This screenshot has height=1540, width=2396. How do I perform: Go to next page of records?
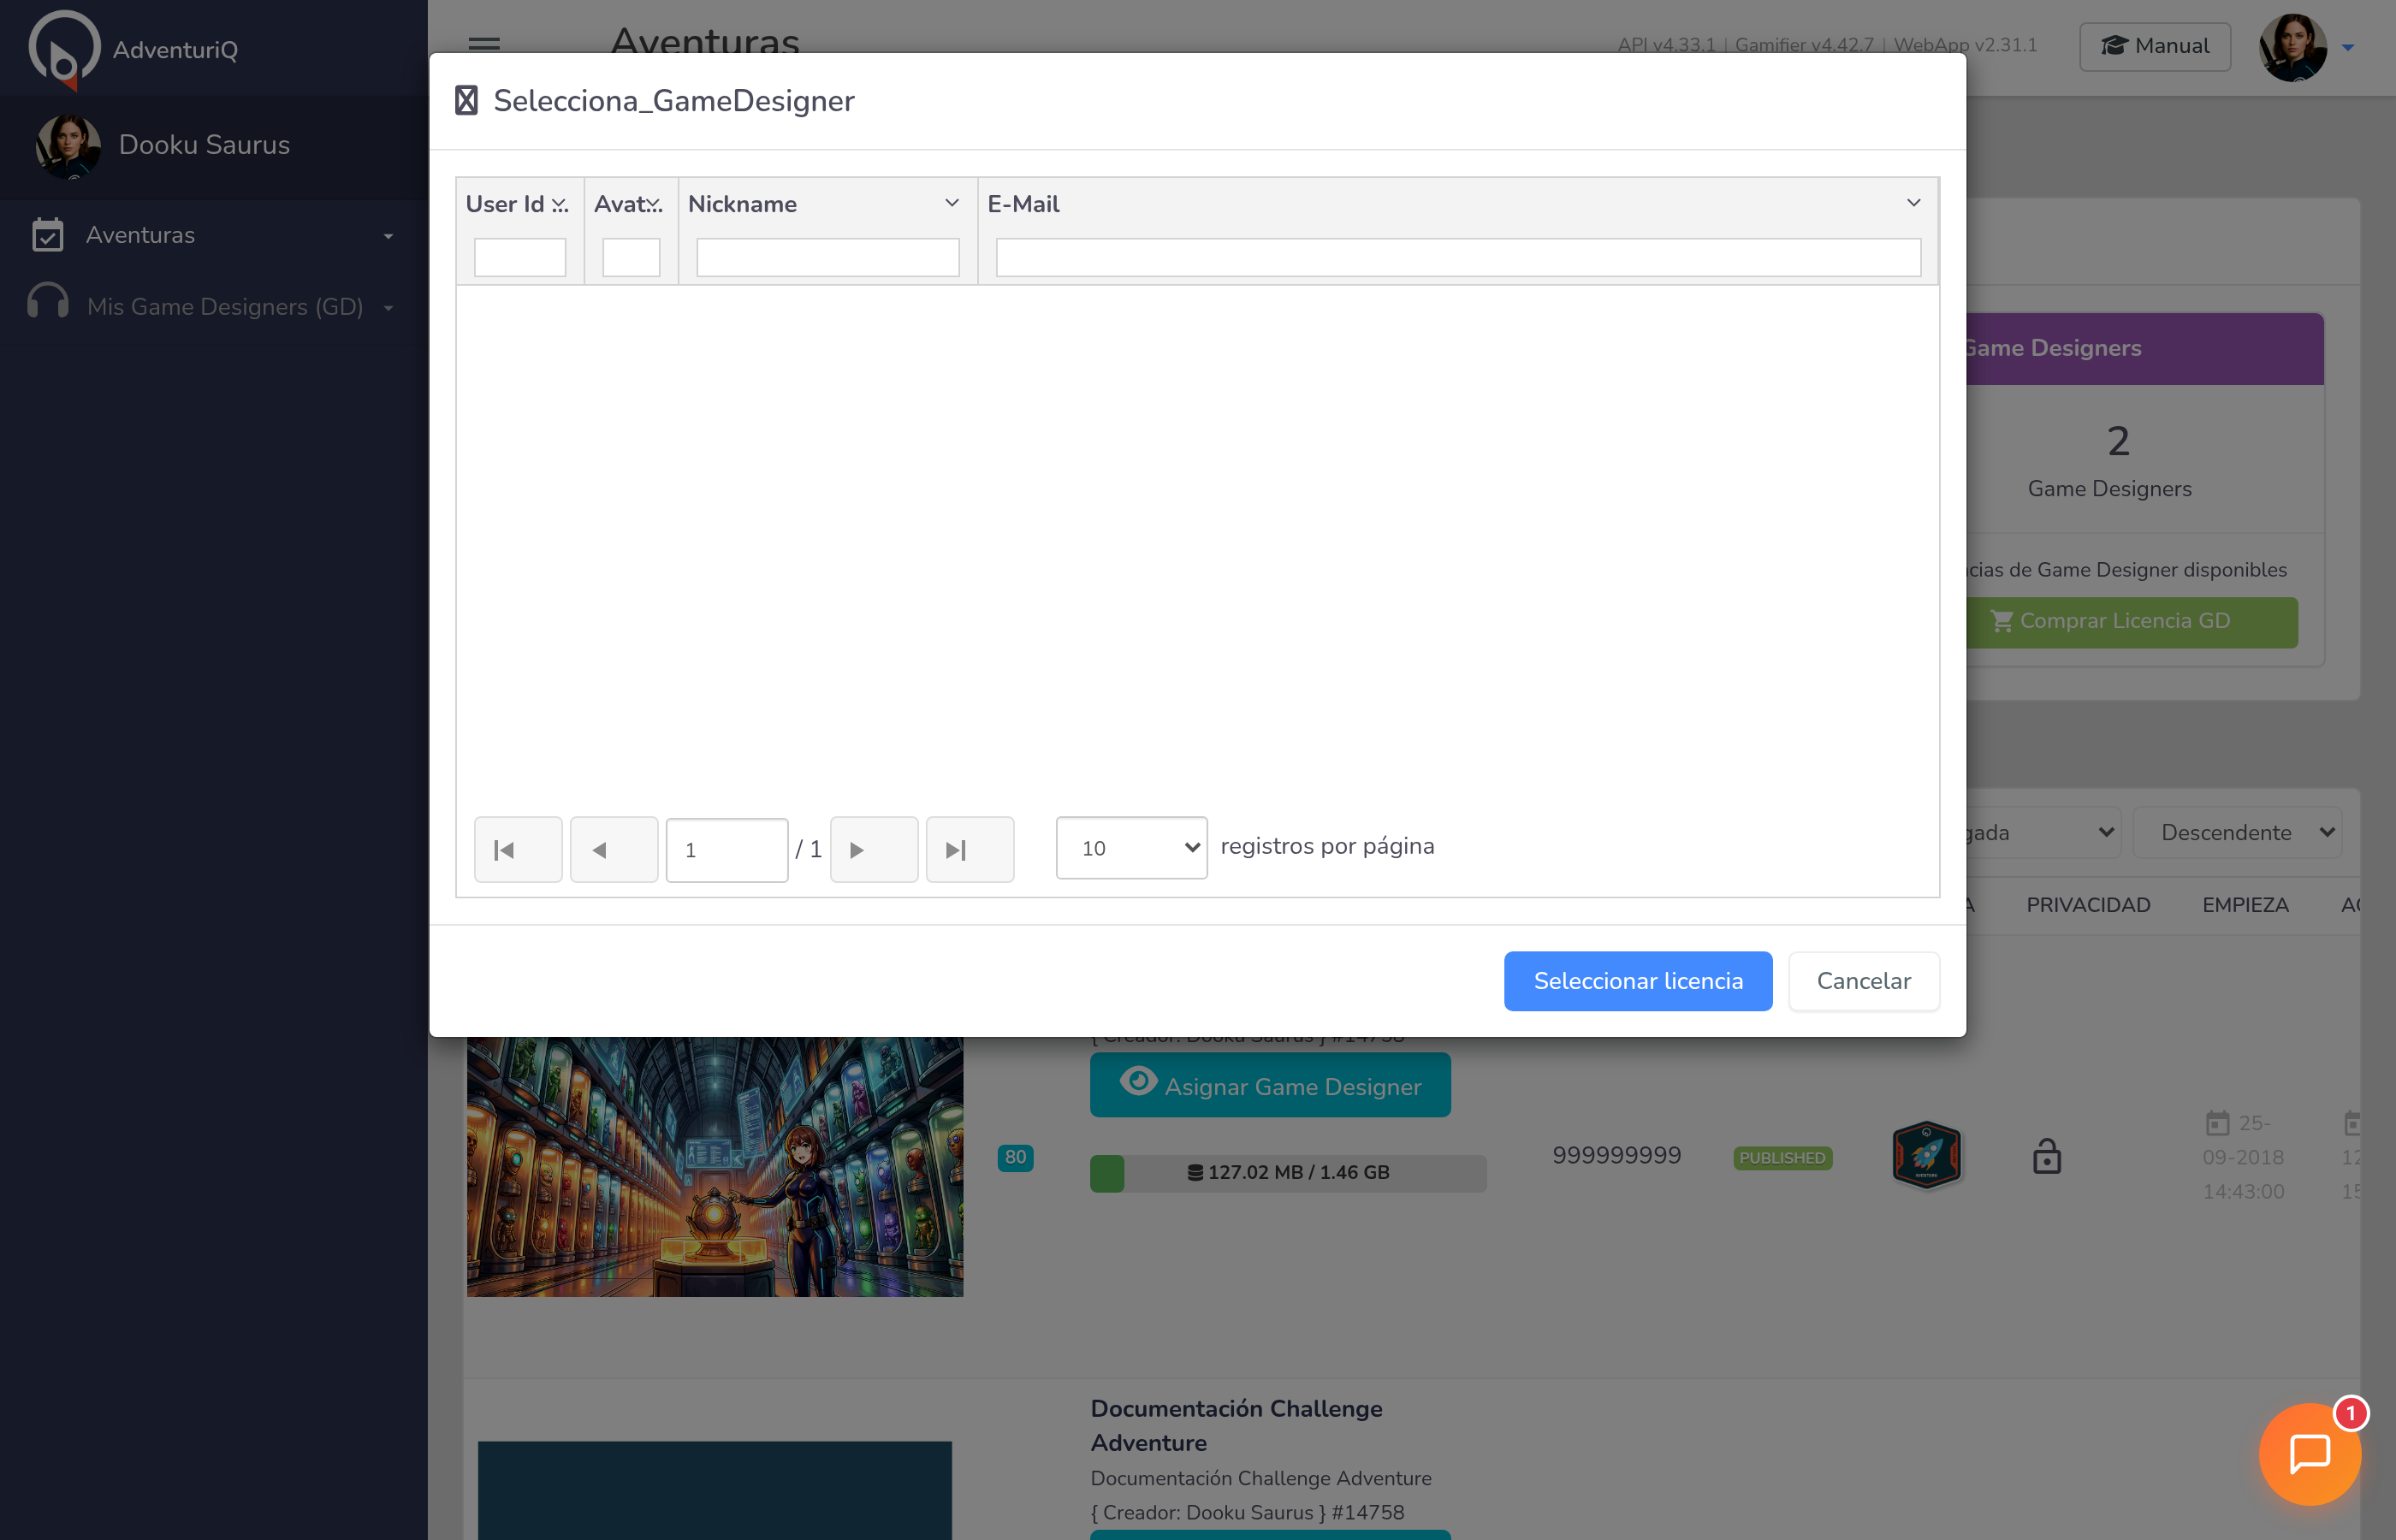(x=874, y=849)
